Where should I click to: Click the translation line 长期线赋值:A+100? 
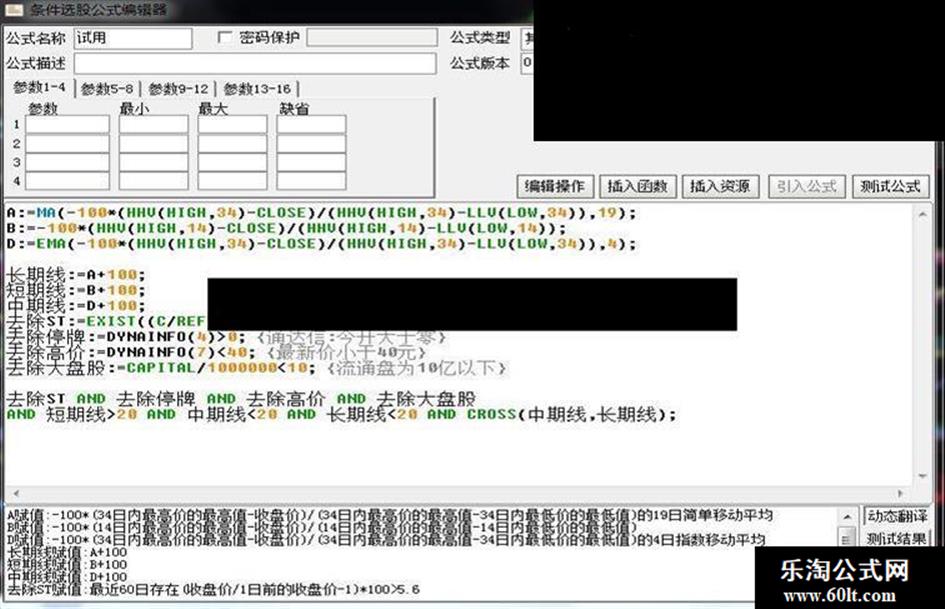pyautogui.click(x=68, y=552)
